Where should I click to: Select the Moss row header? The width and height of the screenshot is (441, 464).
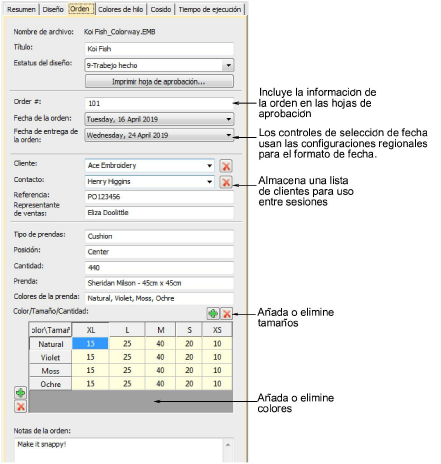tap(50, 371)
